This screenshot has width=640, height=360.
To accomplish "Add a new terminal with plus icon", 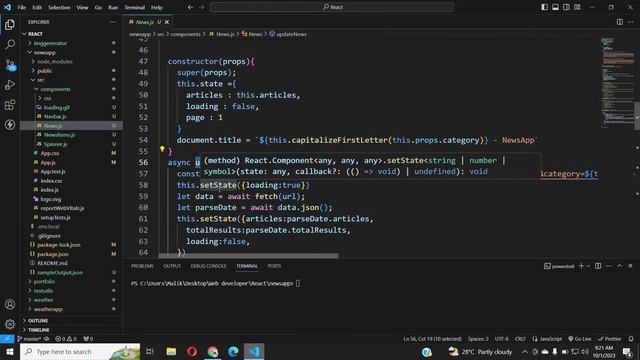I will [x=581, y=266].
